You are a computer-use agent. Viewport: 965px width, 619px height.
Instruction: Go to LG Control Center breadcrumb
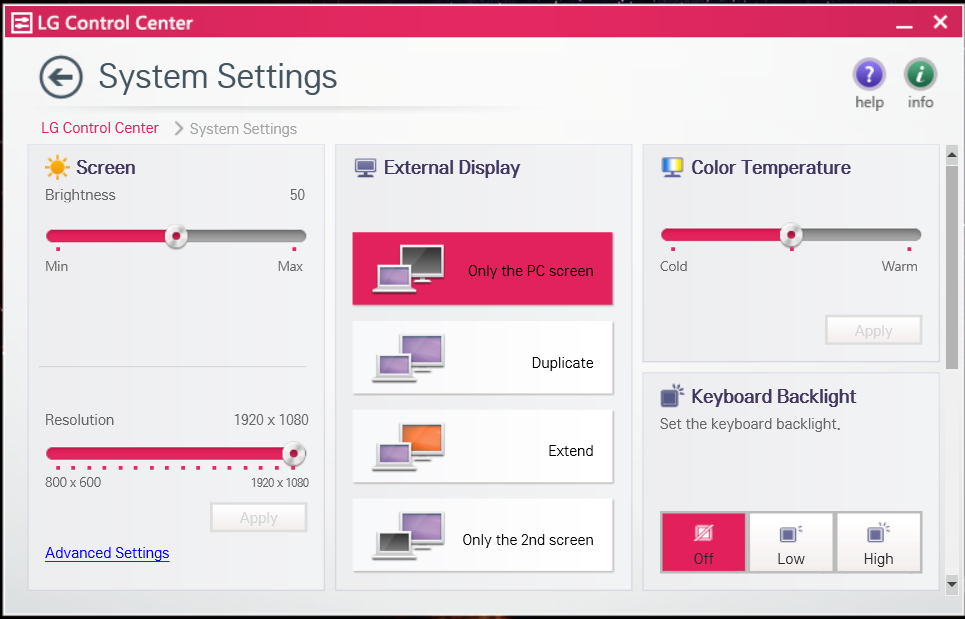pos(100,128)
